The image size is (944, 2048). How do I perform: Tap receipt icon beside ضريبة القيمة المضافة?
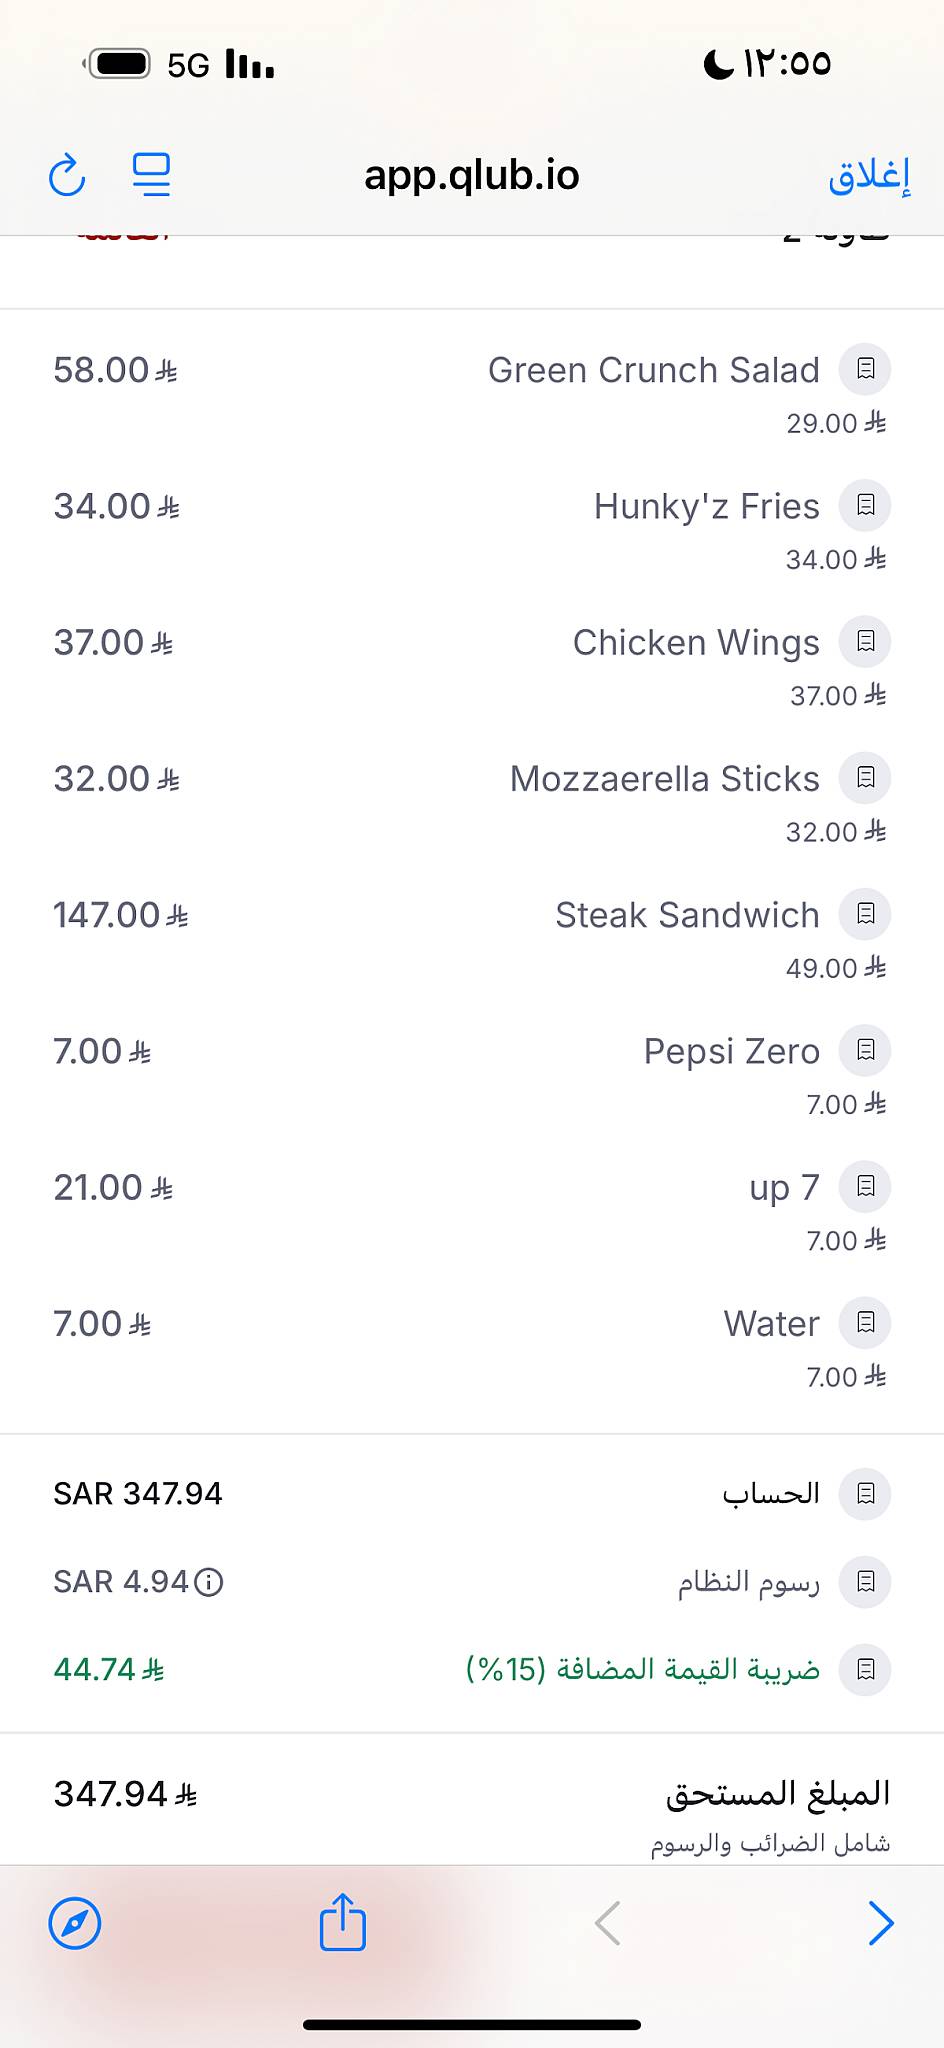[x=865, y=1669]
